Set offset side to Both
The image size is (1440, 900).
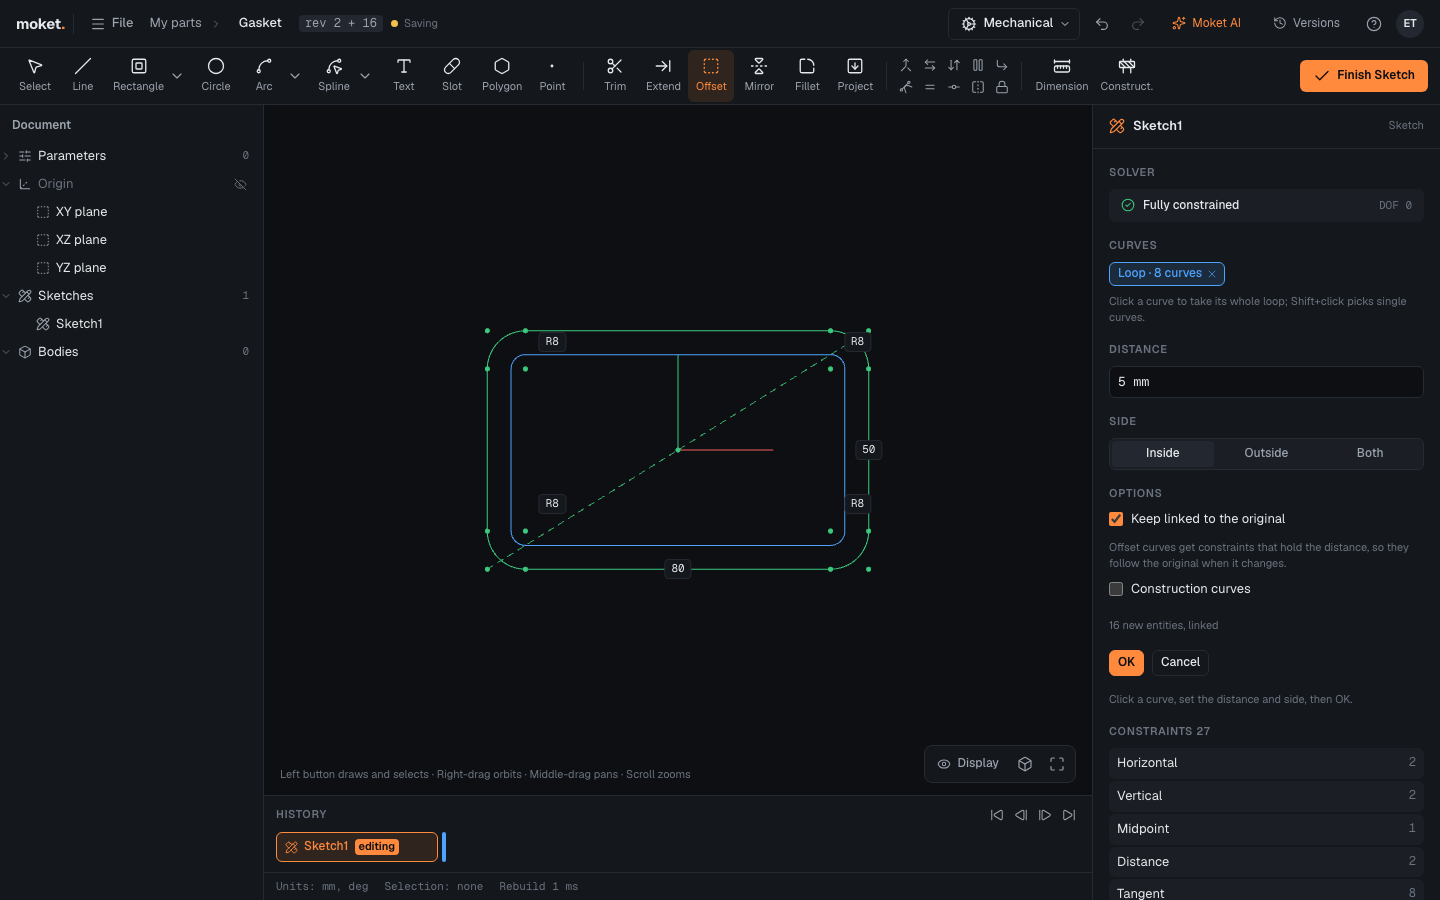point(1370,453)
